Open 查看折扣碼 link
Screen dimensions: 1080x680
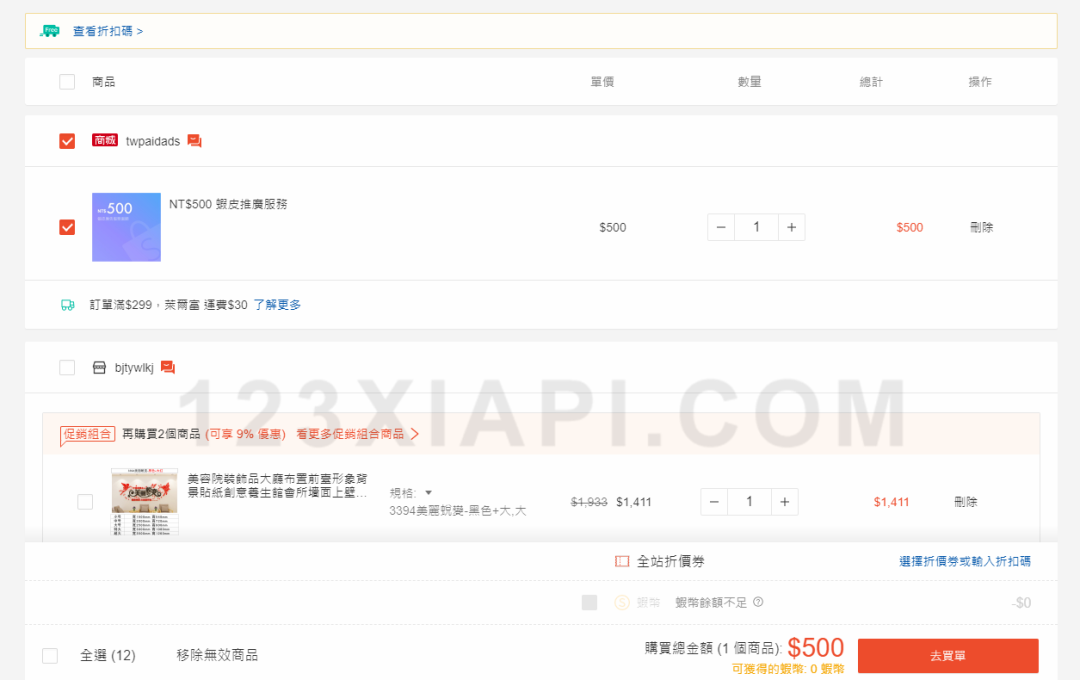[108, 31]
